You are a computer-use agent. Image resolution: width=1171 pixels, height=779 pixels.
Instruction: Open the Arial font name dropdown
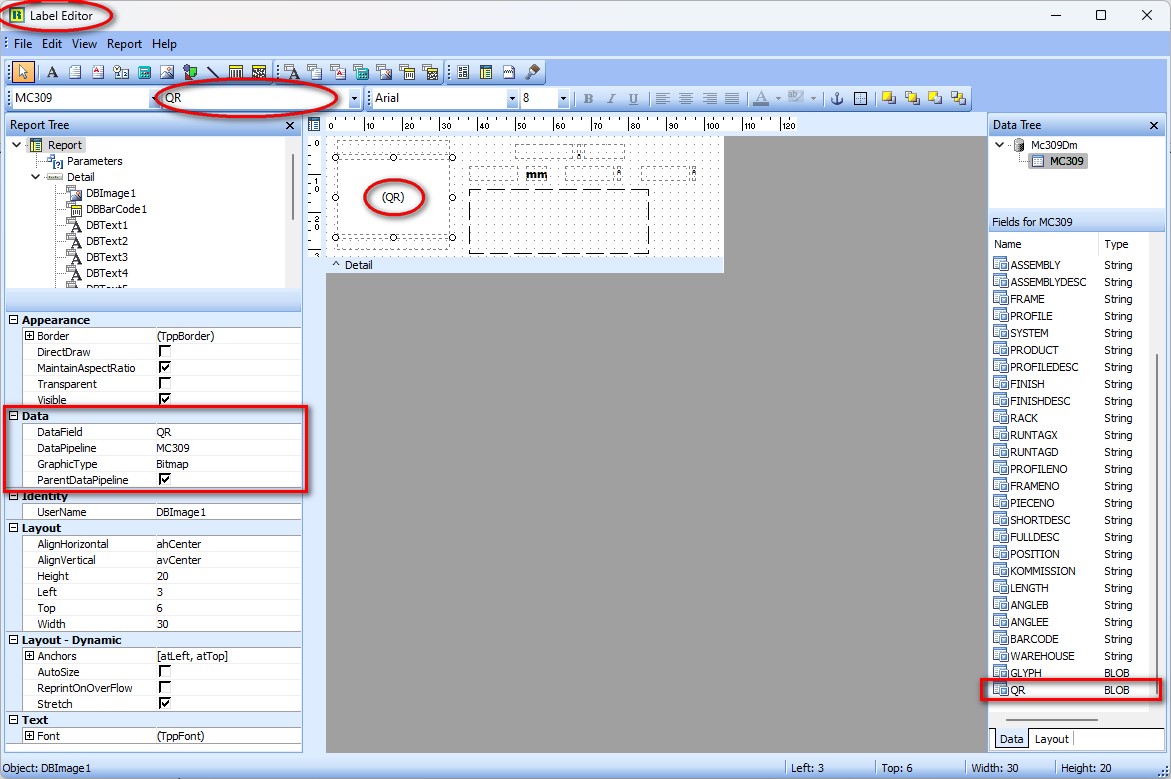point(512,98)
